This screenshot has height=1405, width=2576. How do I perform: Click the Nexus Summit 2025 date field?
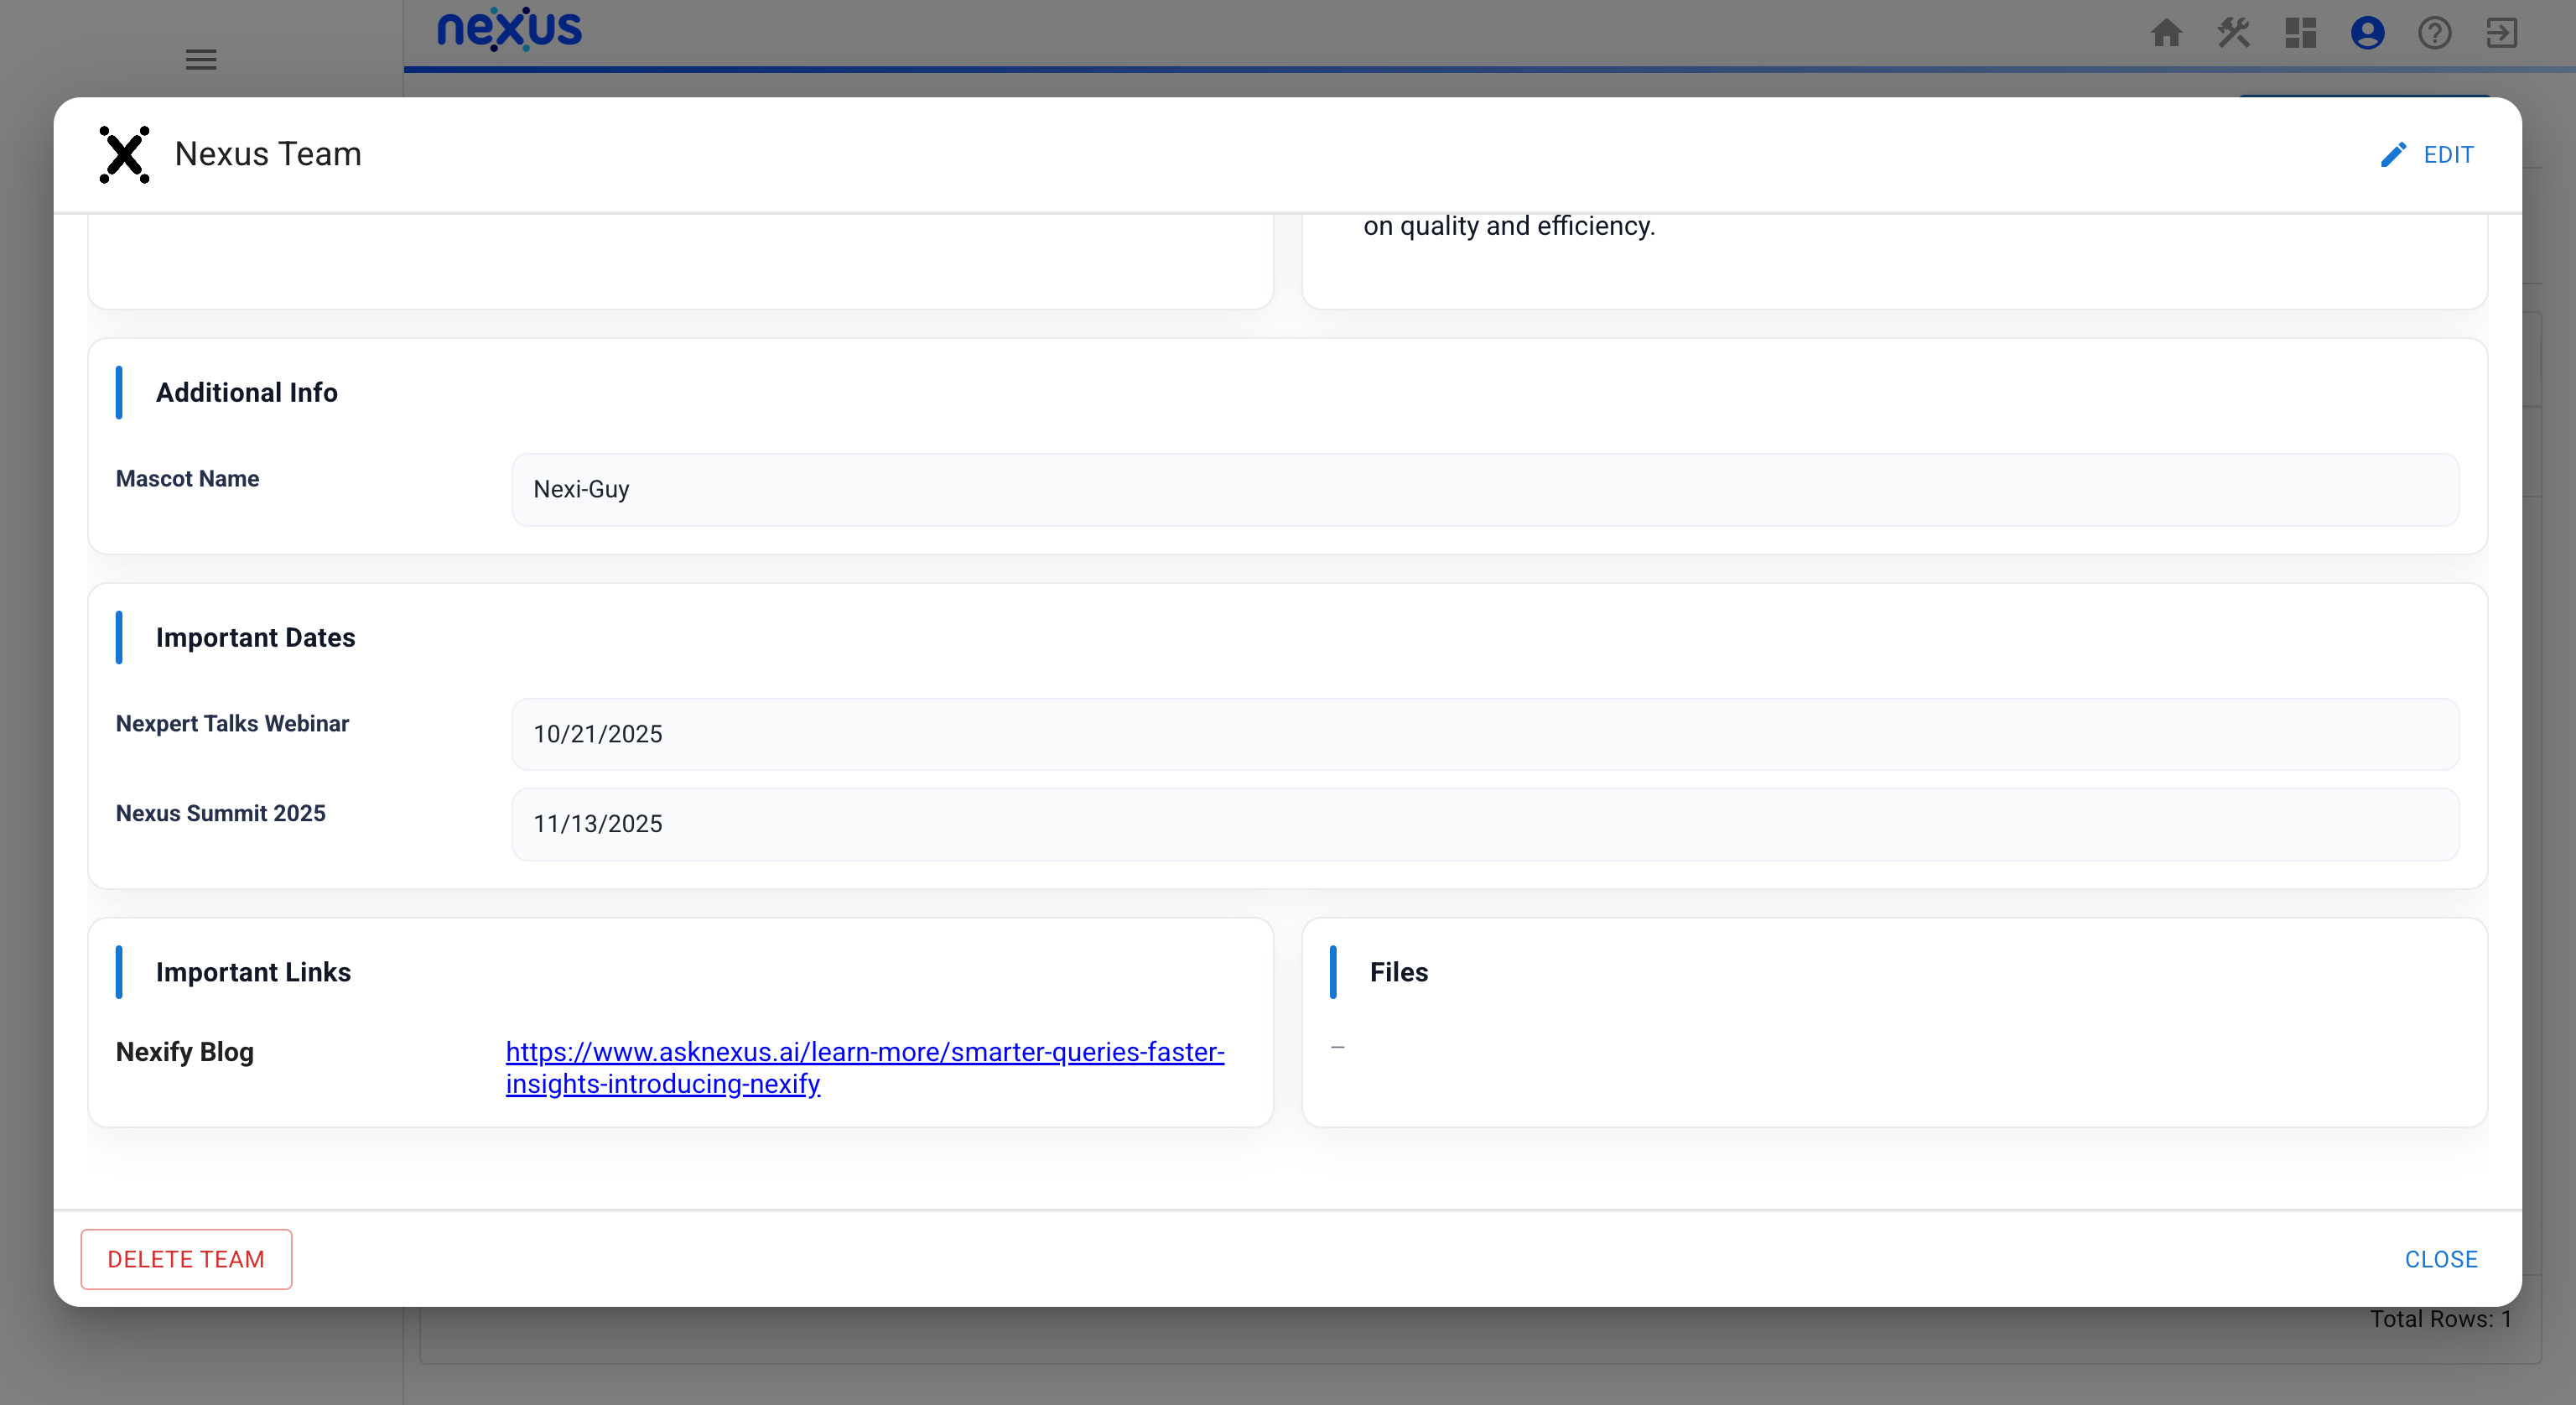click(x=1484, y=824)
